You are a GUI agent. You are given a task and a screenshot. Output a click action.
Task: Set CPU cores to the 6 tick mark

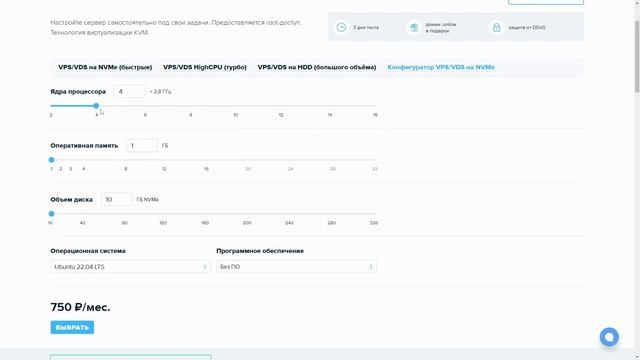pyautogui.click(x=145, y=115)
